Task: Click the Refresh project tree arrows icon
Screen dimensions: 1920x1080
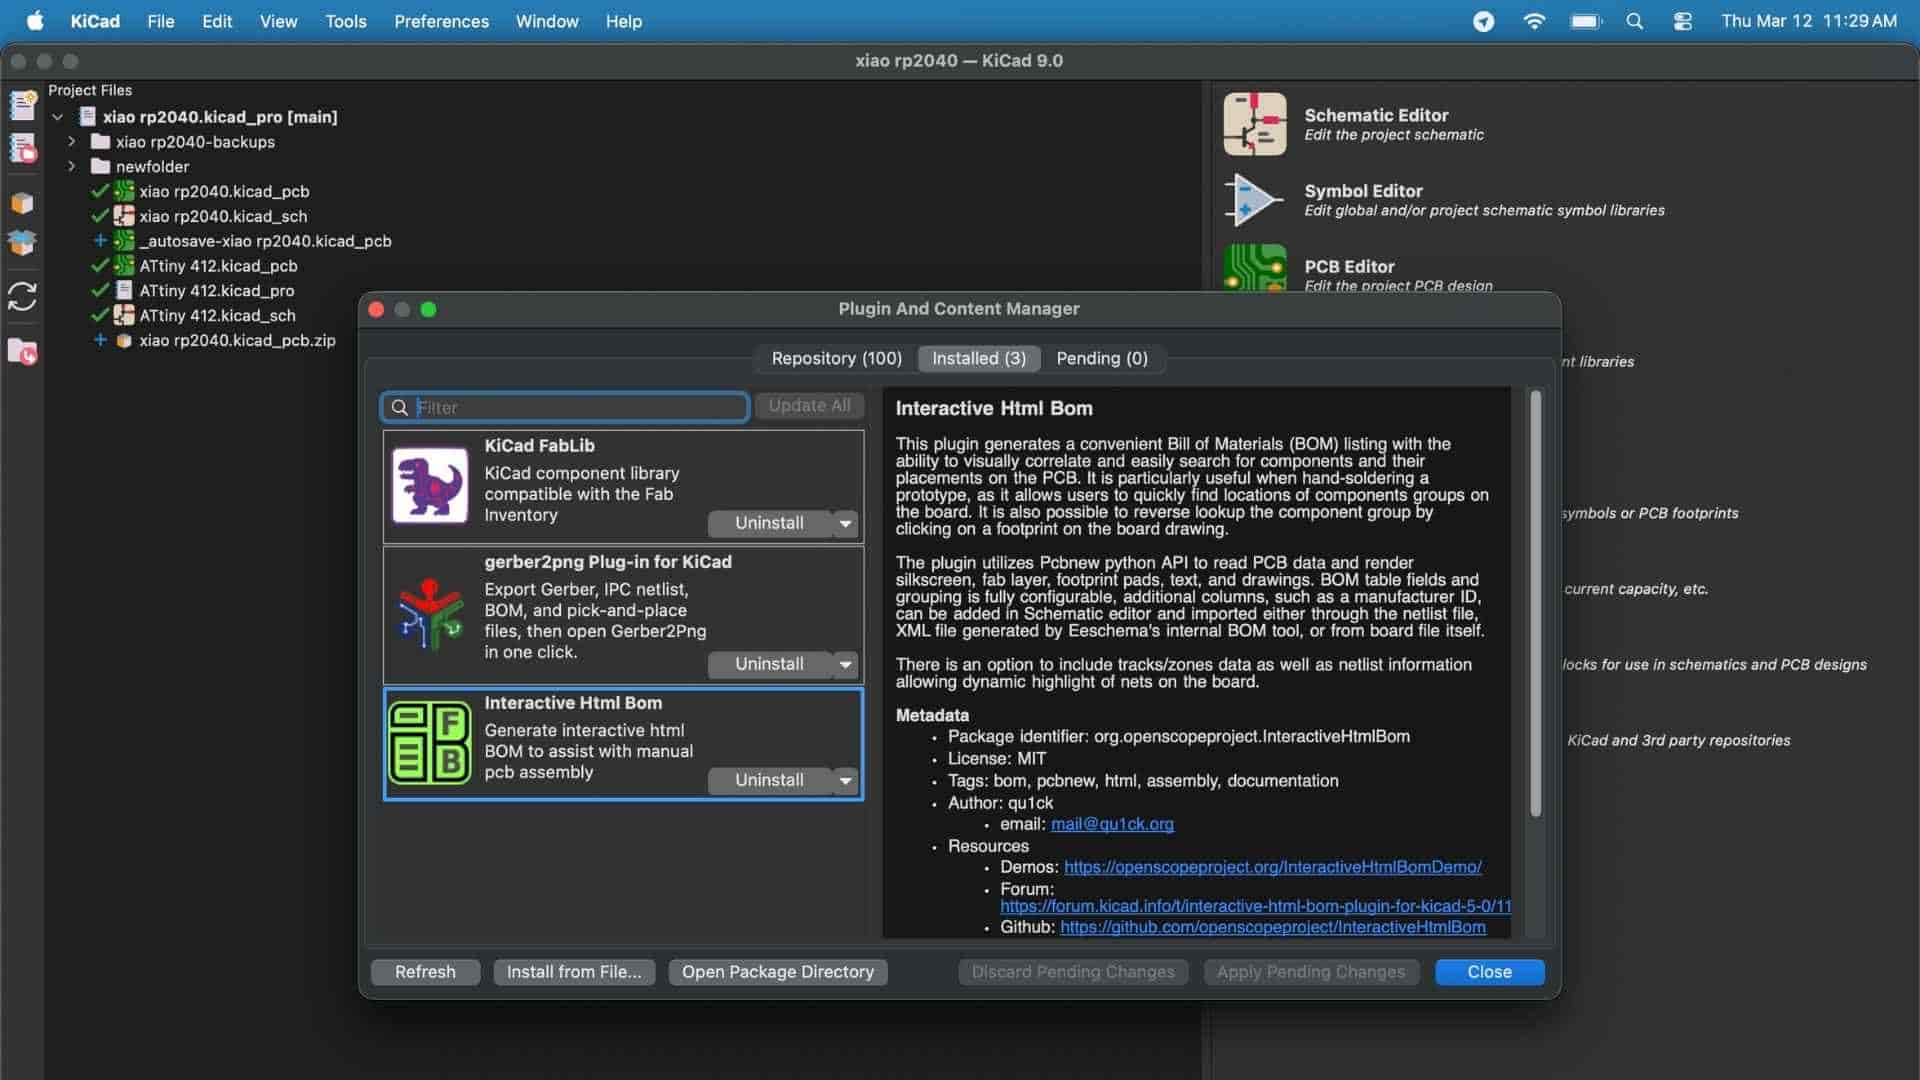Action: (x=22, y=296)
